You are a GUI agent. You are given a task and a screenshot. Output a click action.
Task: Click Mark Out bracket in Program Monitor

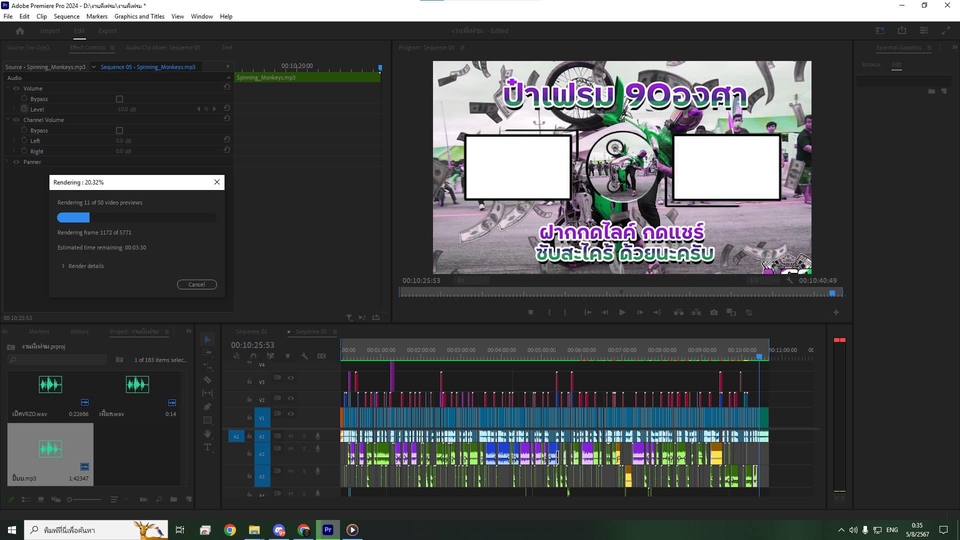pos(565,312)
